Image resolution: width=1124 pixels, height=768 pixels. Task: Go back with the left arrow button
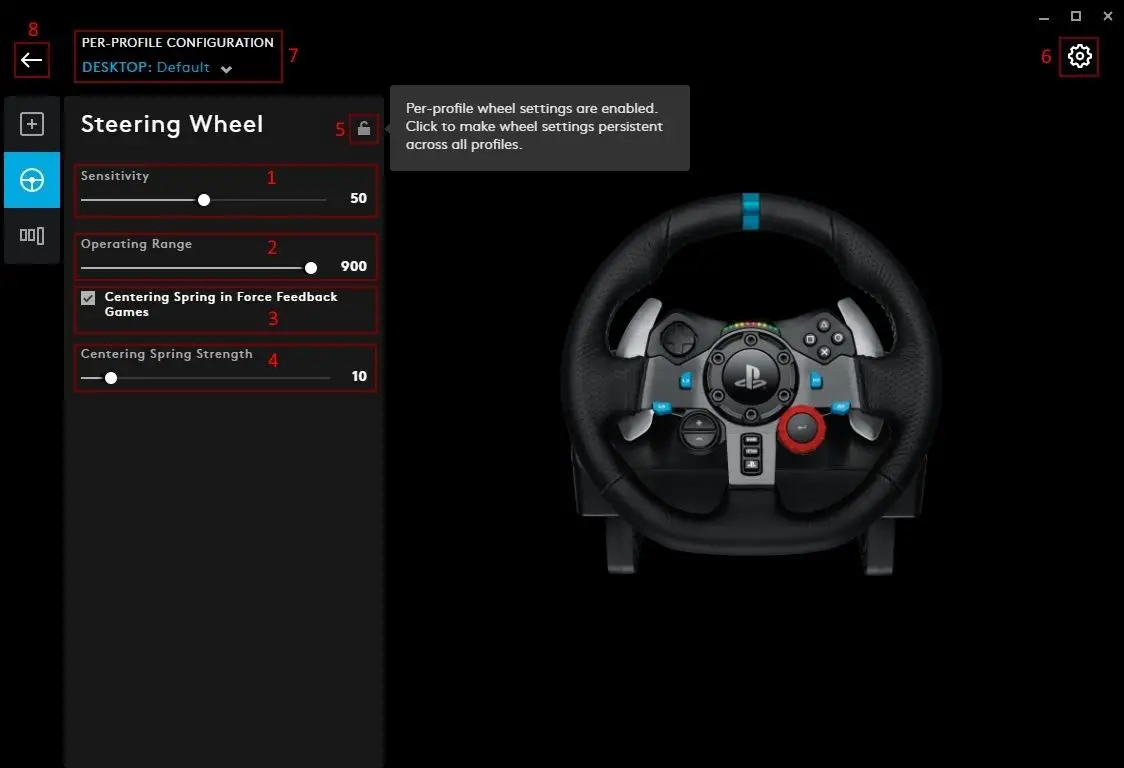(x=32, y=60)
